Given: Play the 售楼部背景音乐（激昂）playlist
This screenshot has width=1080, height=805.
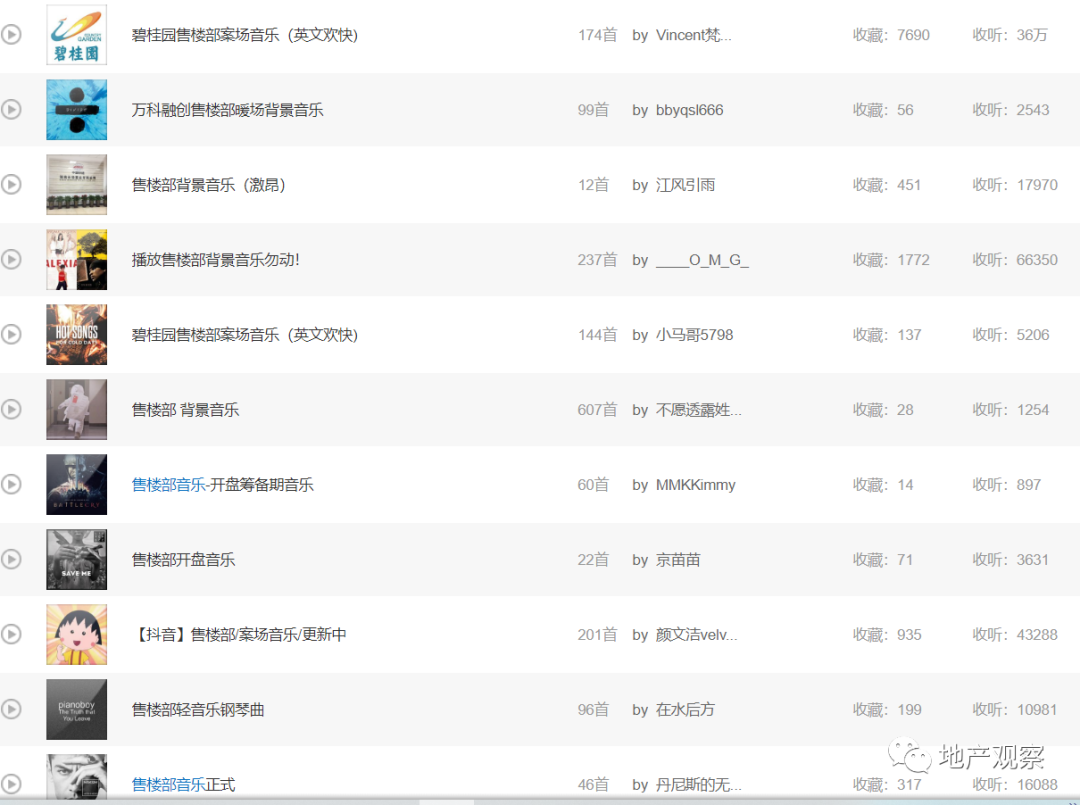Looking at the screenshot, I should 11,185.
